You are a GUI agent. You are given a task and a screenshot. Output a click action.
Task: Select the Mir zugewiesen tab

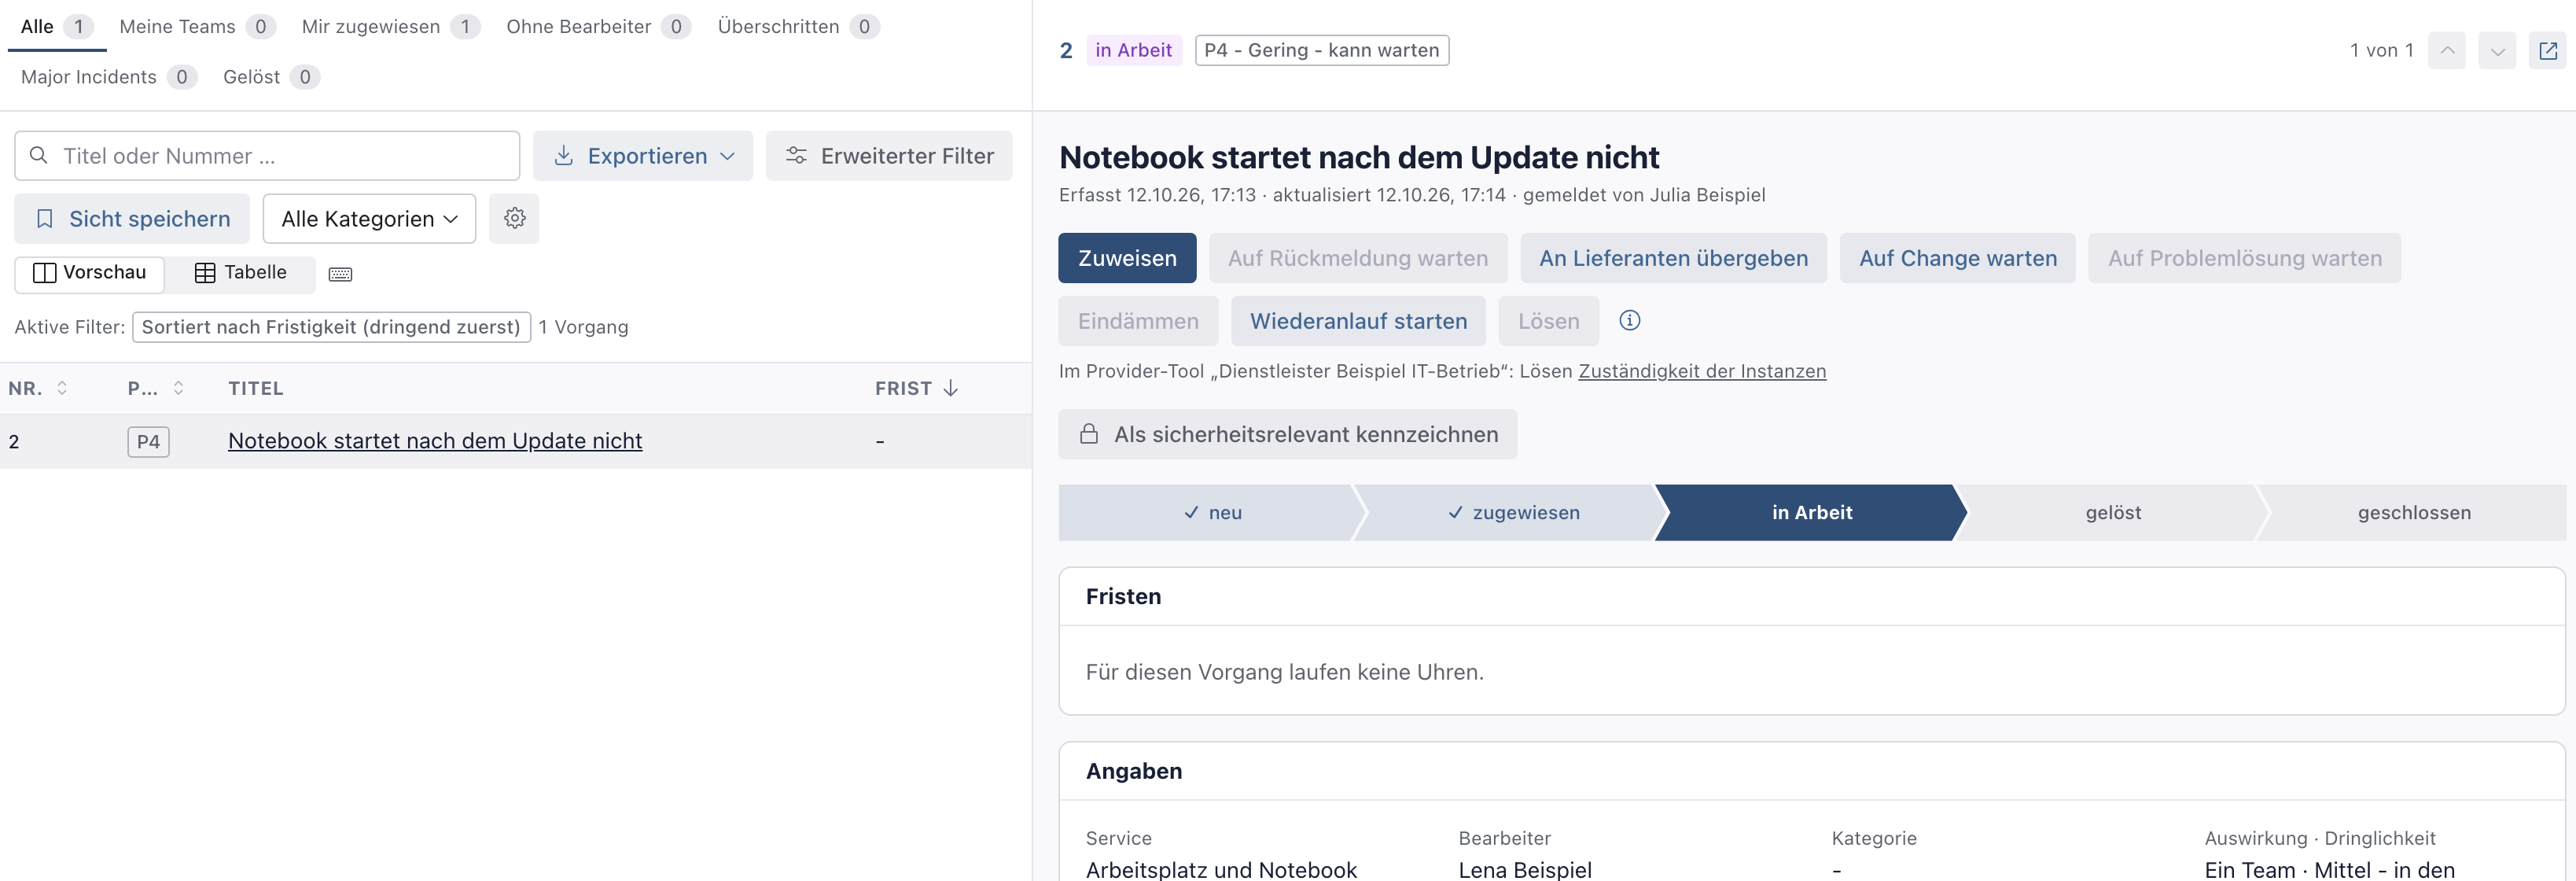pos(390,27)
